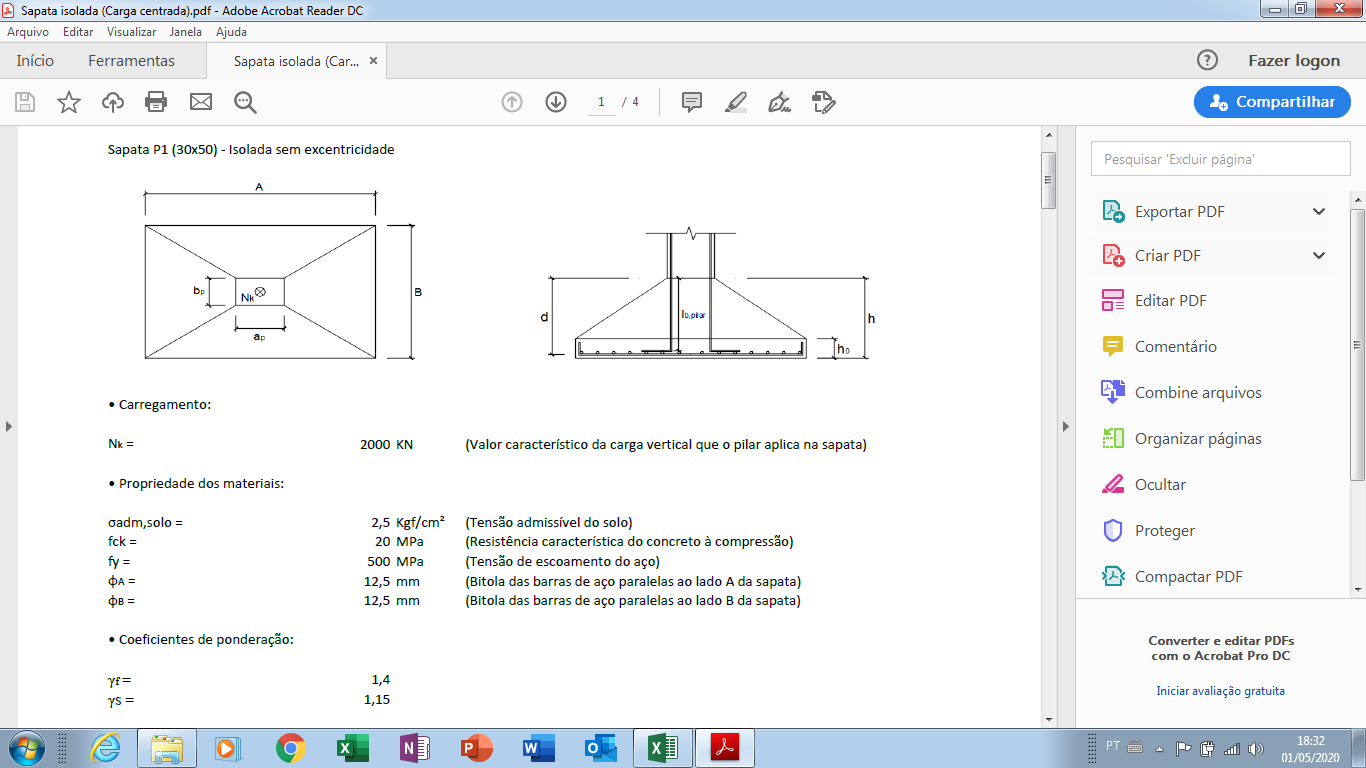Close the Sapata isolada document tab
This screenshot has height=768, width=1366.
click(374, 61)
